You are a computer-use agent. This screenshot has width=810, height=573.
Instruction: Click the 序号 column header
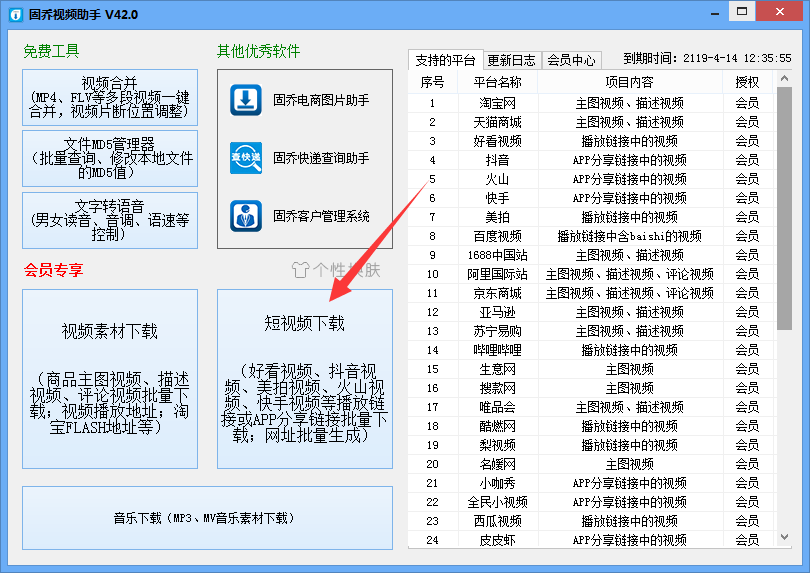(x=432, y=82)
